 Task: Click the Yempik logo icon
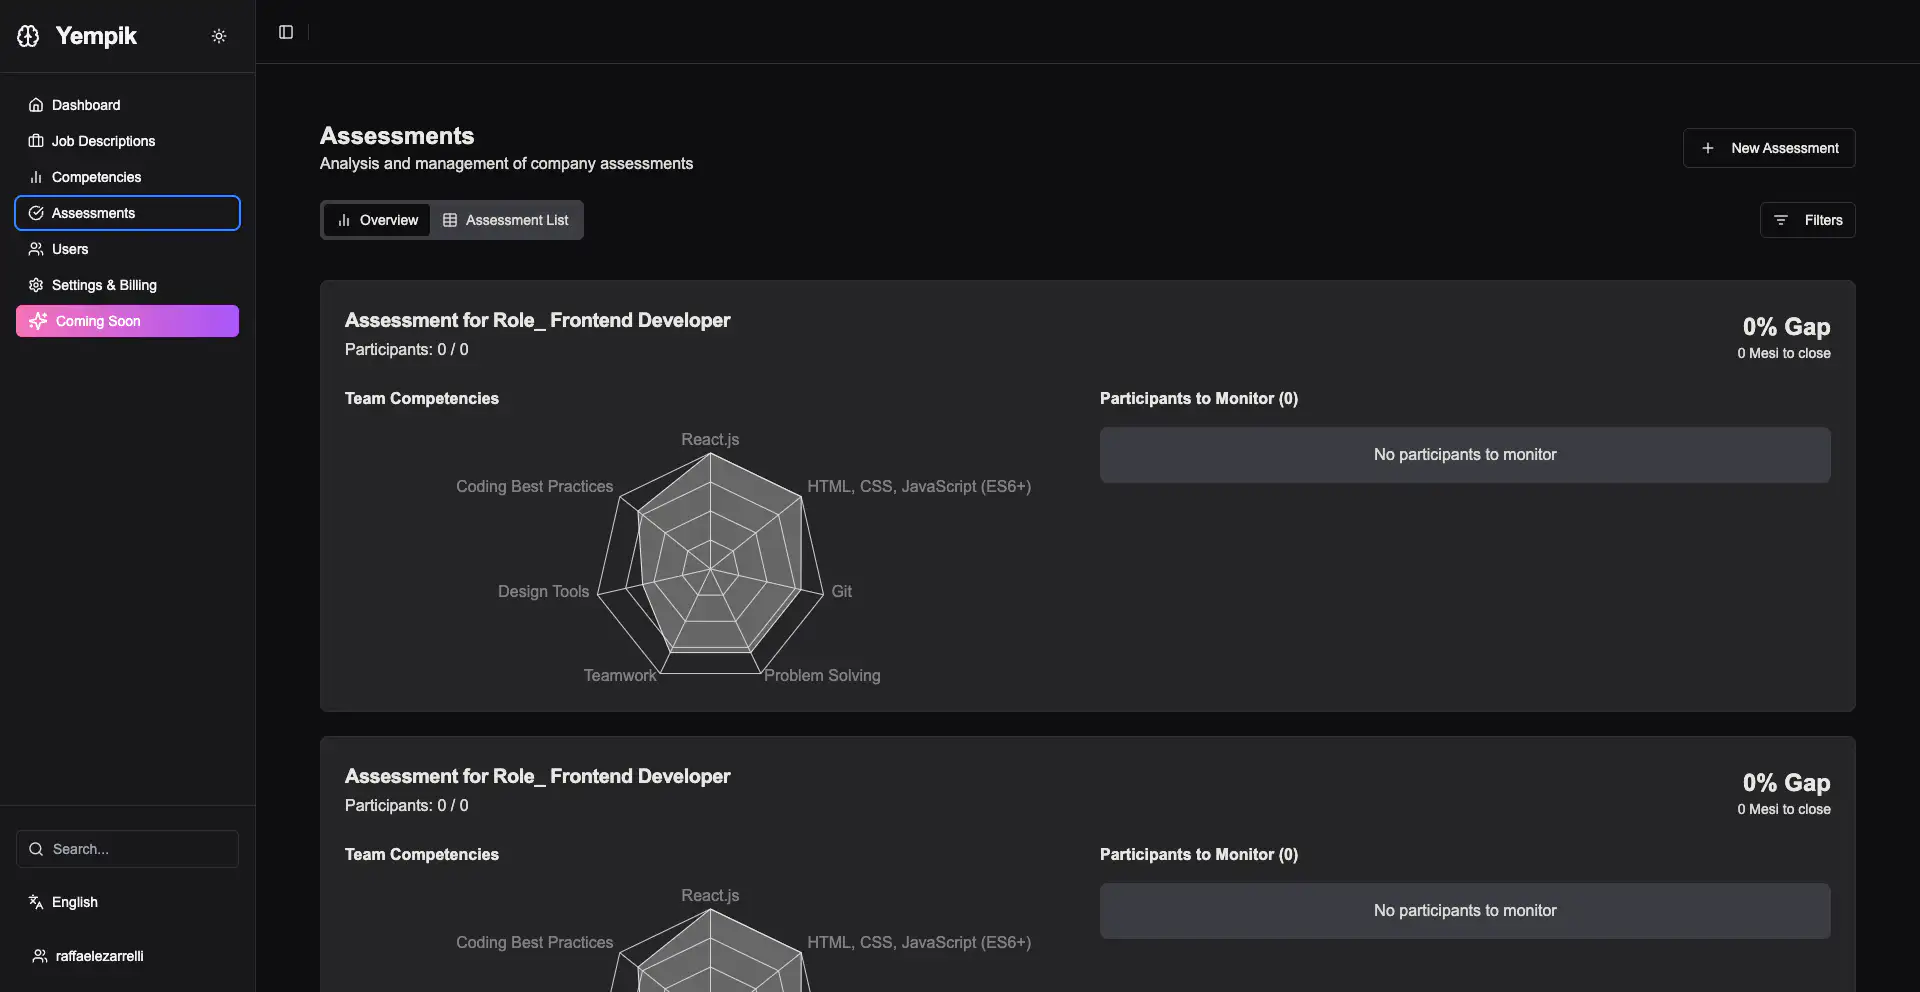(x=28, y=36)
